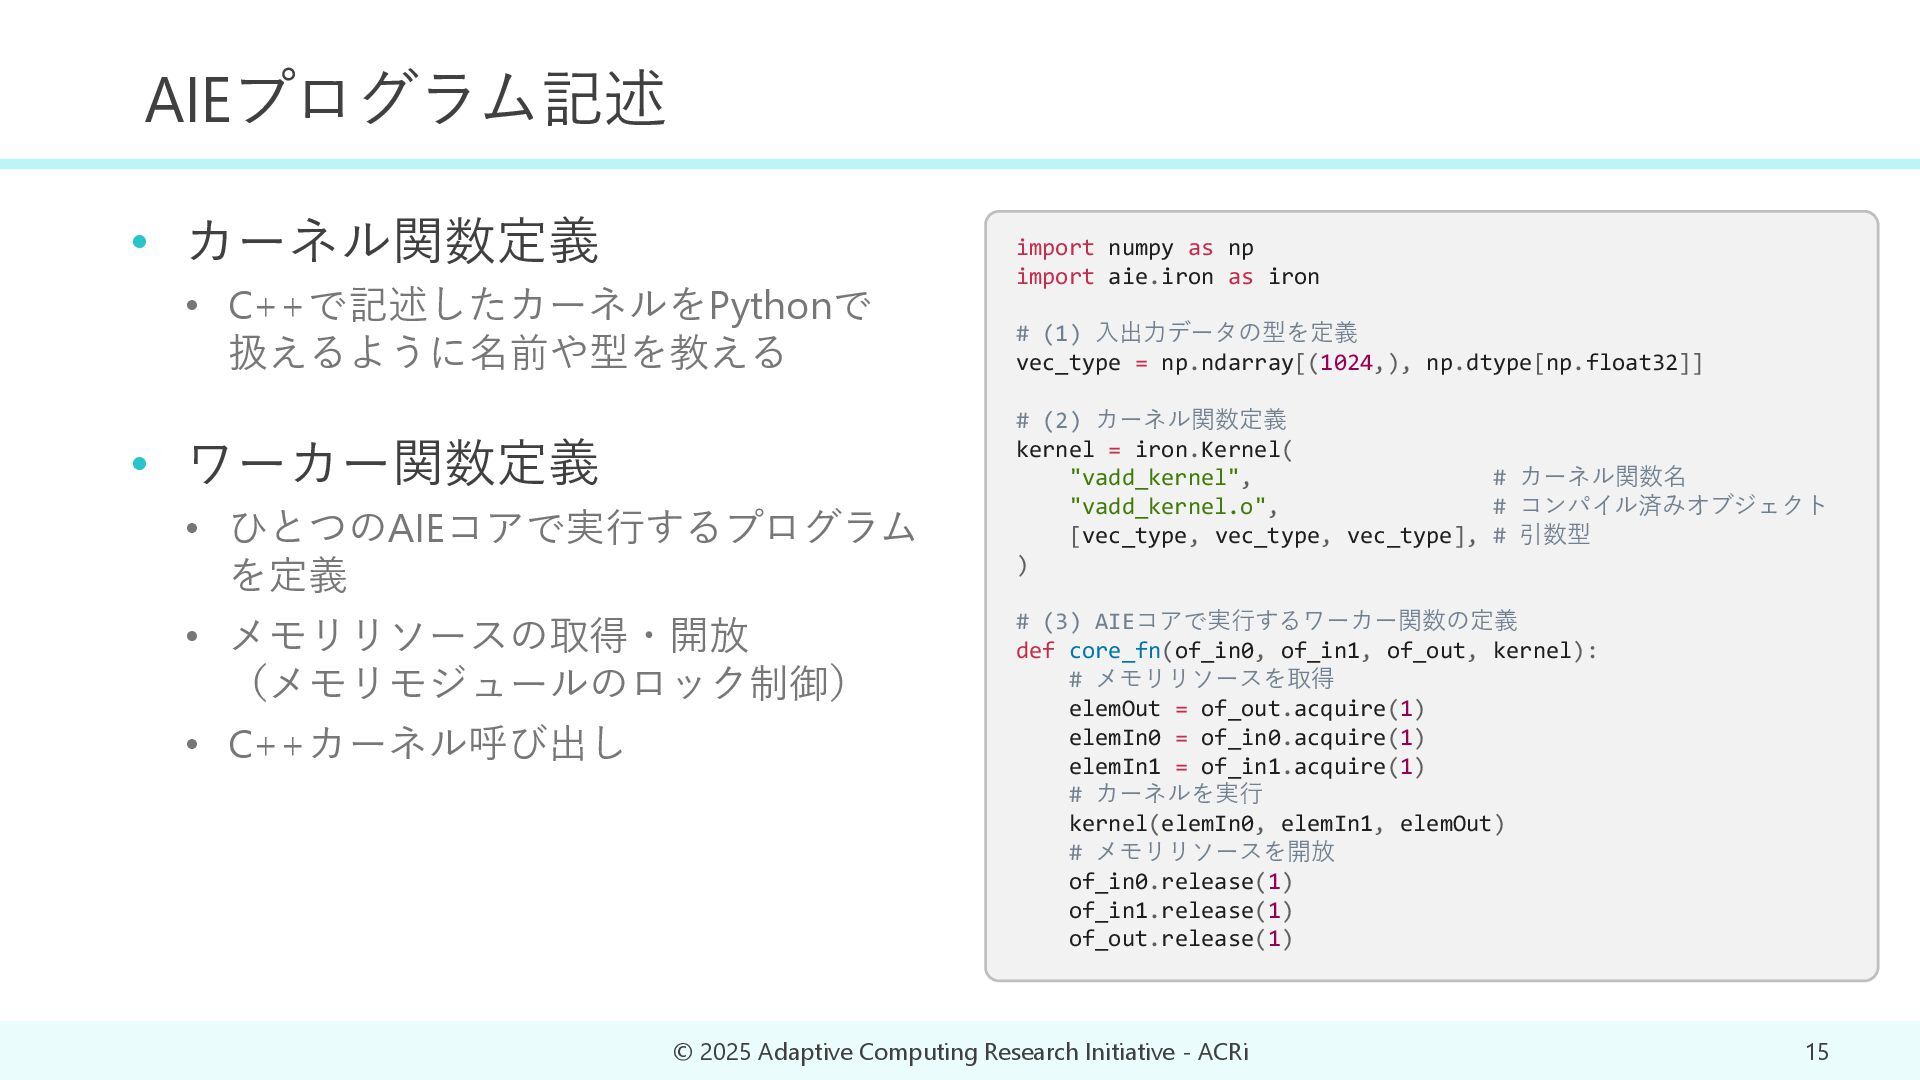The height and width of the screenshot is (1080, 1920).
Task: Click the kernel(elemIn0, elemIn1, elemOut) call
Action: [x=1286, y=824]
